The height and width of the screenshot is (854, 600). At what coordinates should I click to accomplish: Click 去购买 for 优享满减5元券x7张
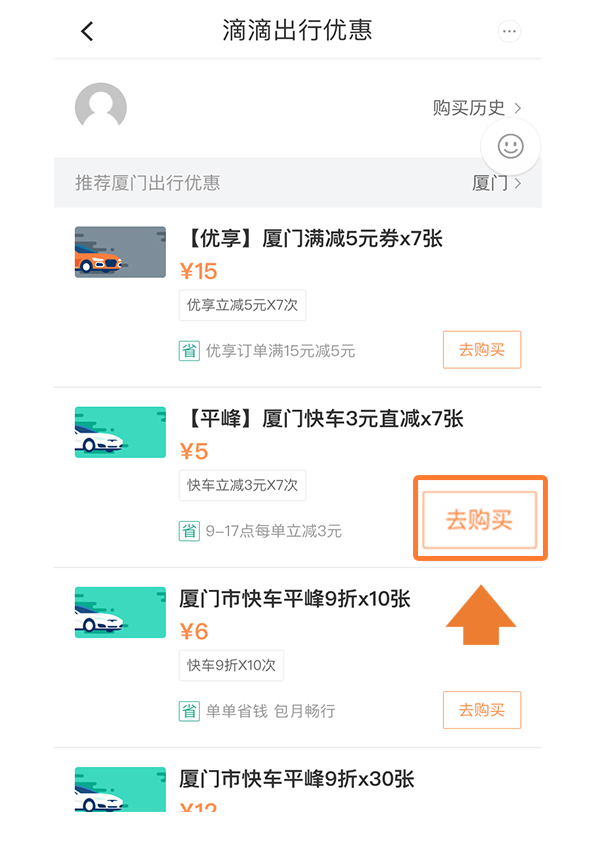coord(482,350)
